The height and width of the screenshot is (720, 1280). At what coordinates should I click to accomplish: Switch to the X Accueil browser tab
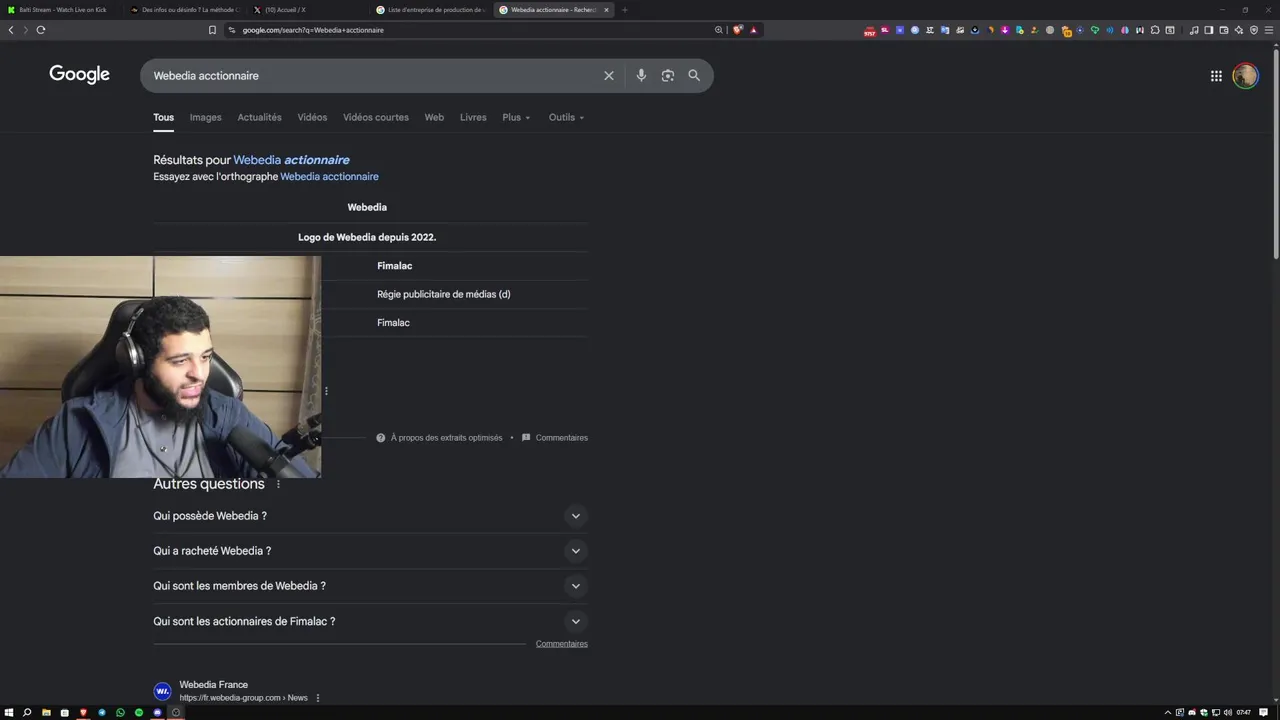[x=308, y=10]
